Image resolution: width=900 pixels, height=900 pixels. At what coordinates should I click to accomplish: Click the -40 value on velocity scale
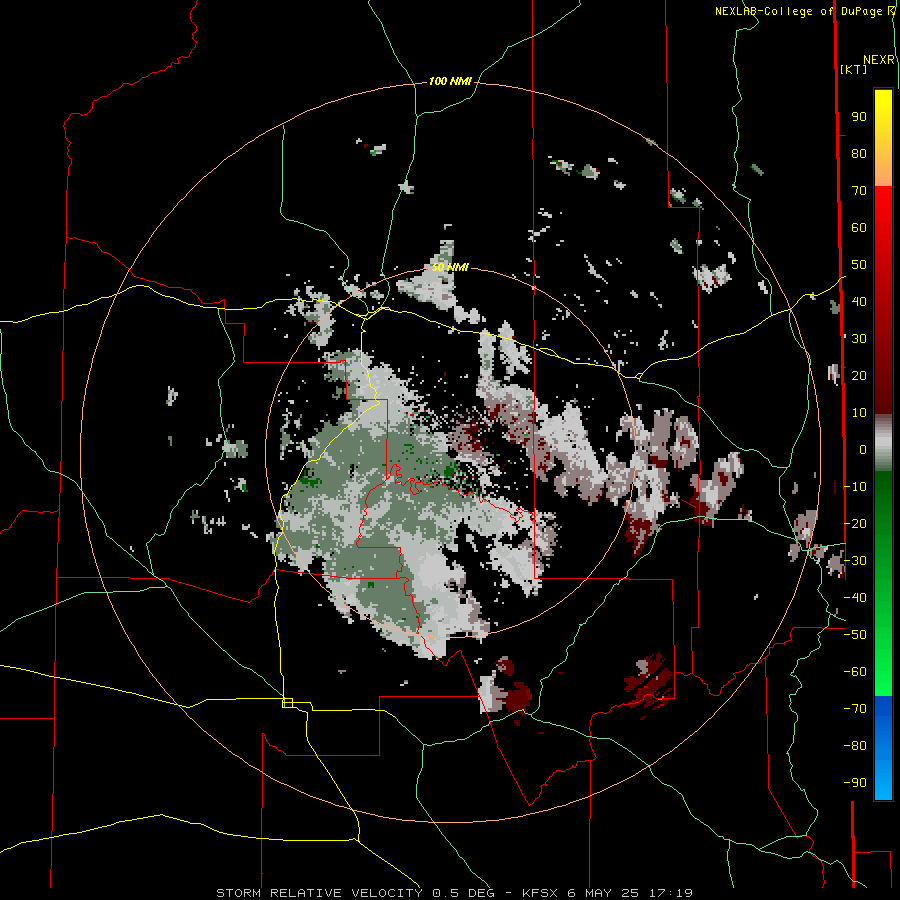pos(855,598)
